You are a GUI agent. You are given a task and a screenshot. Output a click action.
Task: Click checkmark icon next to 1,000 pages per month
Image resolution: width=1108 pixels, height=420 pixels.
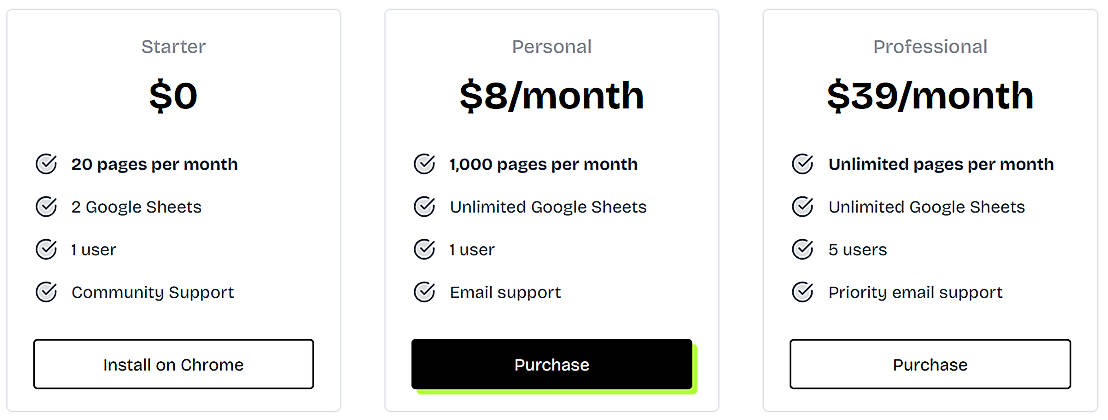tap(424, 164)
